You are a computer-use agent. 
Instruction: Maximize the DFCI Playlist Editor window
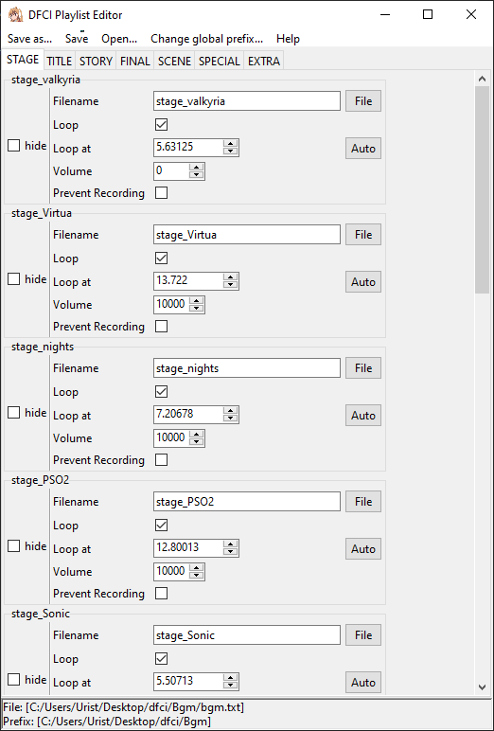(427, 14)
